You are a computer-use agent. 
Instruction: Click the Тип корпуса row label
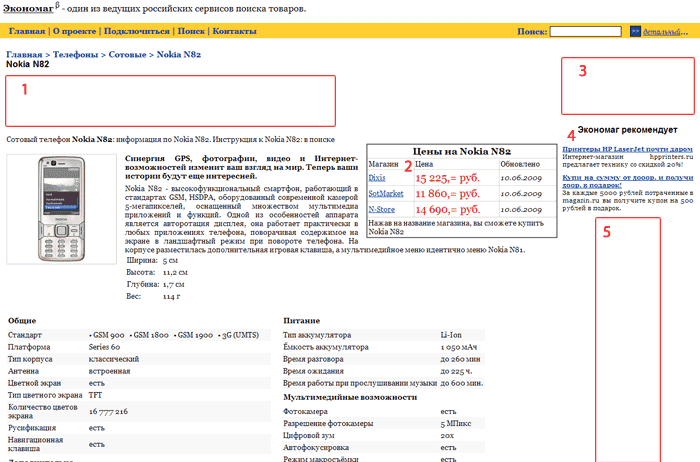pos(30,359)
